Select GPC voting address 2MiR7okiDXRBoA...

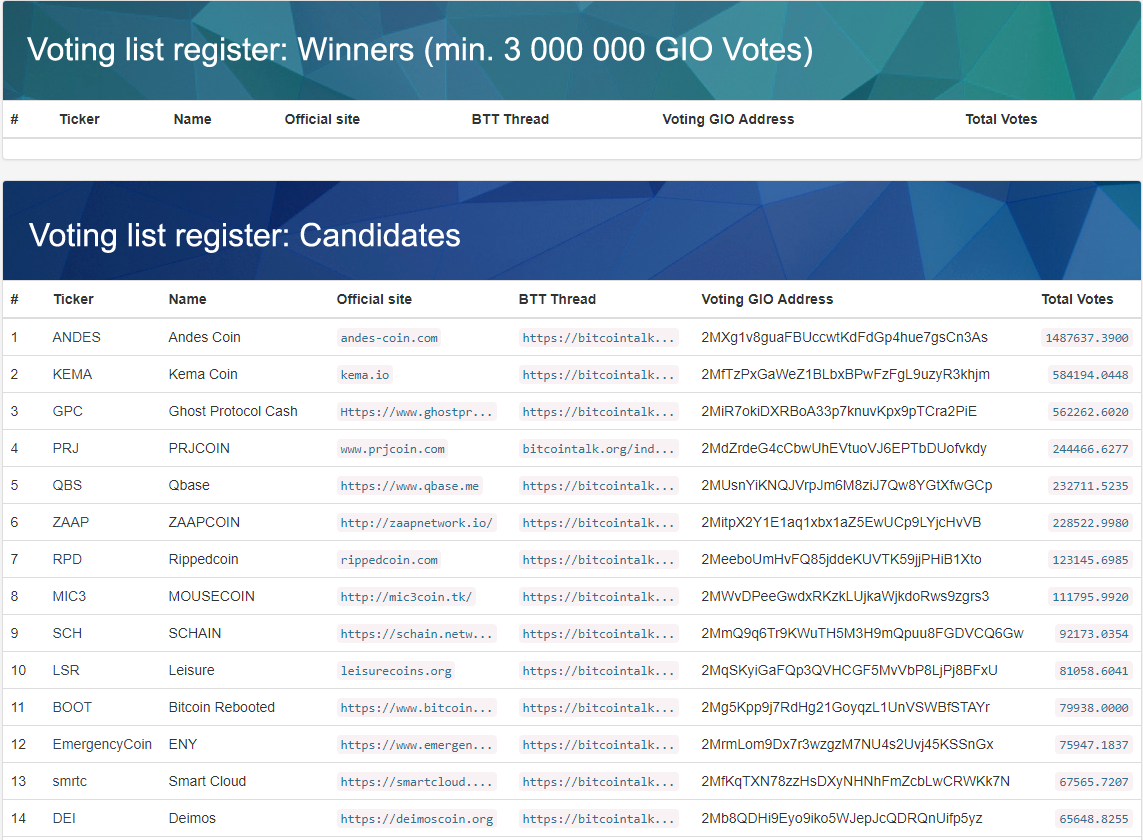(x=839, y=411)
